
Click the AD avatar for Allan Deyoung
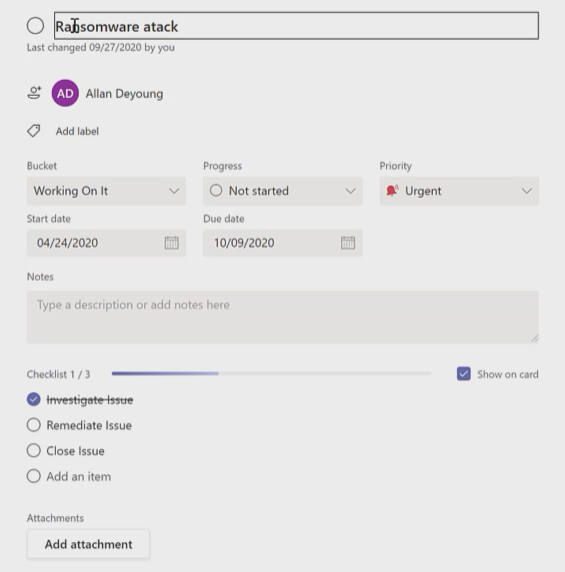pyautogui.click(x=65, y=93)
